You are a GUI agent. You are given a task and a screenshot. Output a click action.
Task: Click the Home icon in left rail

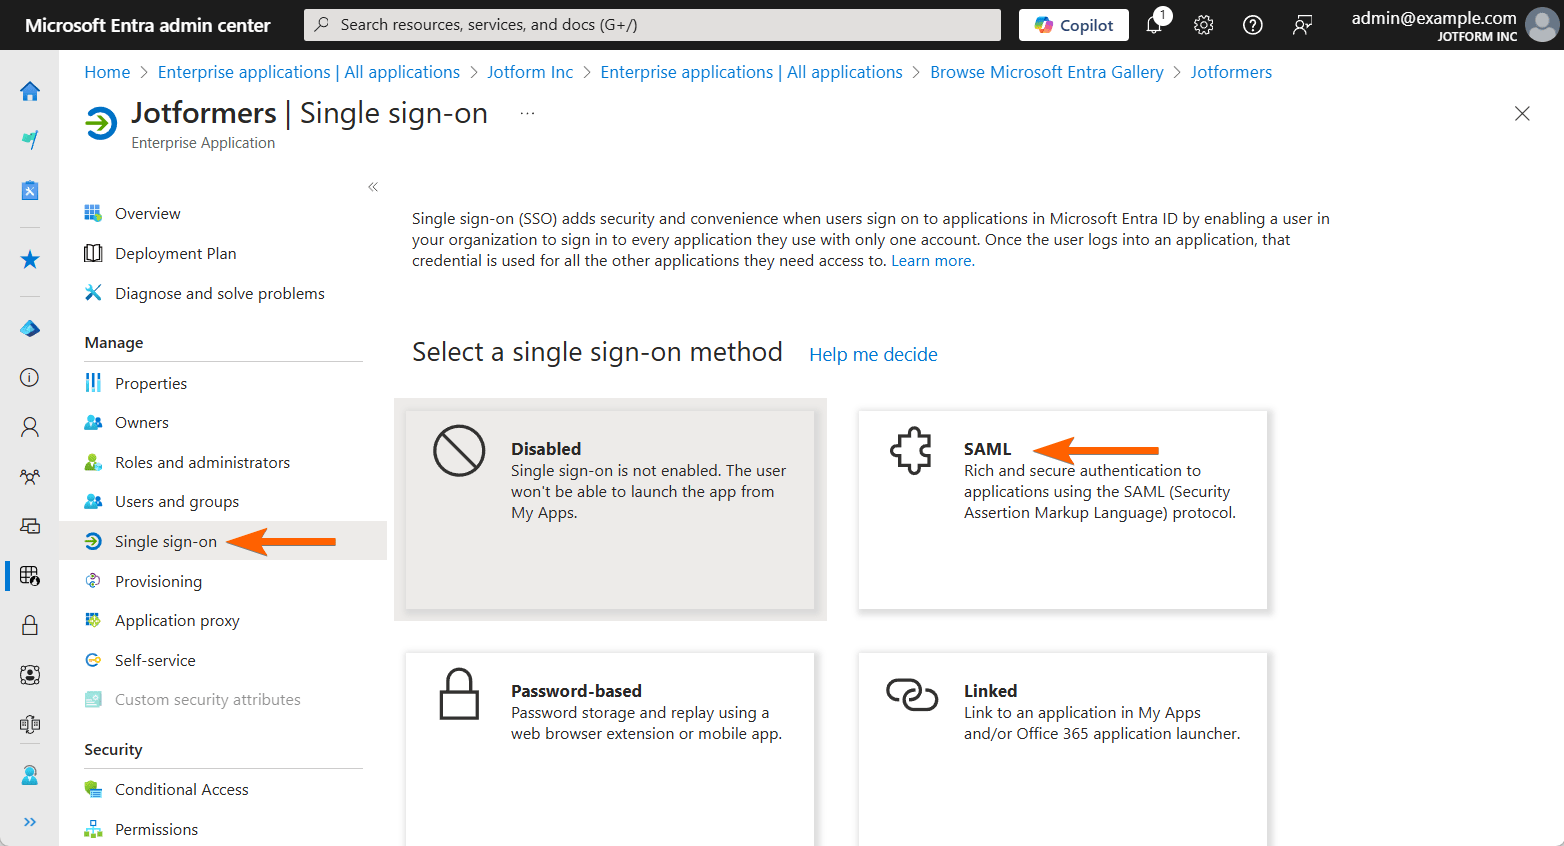[x=30, y=91]
